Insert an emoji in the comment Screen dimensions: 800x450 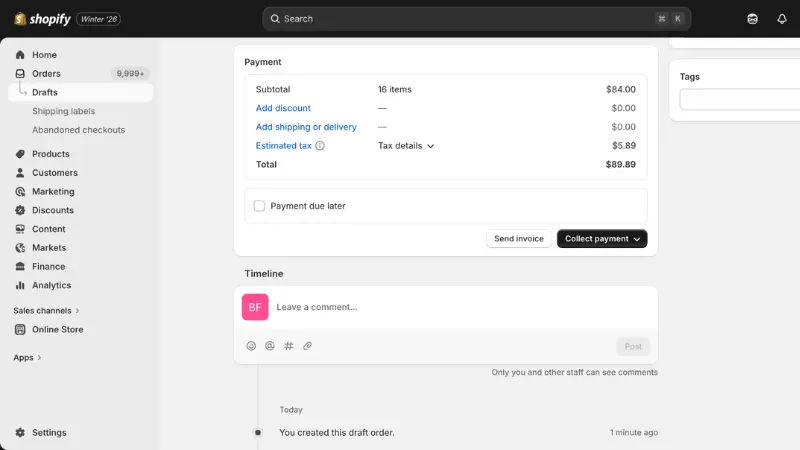point(251,346)
